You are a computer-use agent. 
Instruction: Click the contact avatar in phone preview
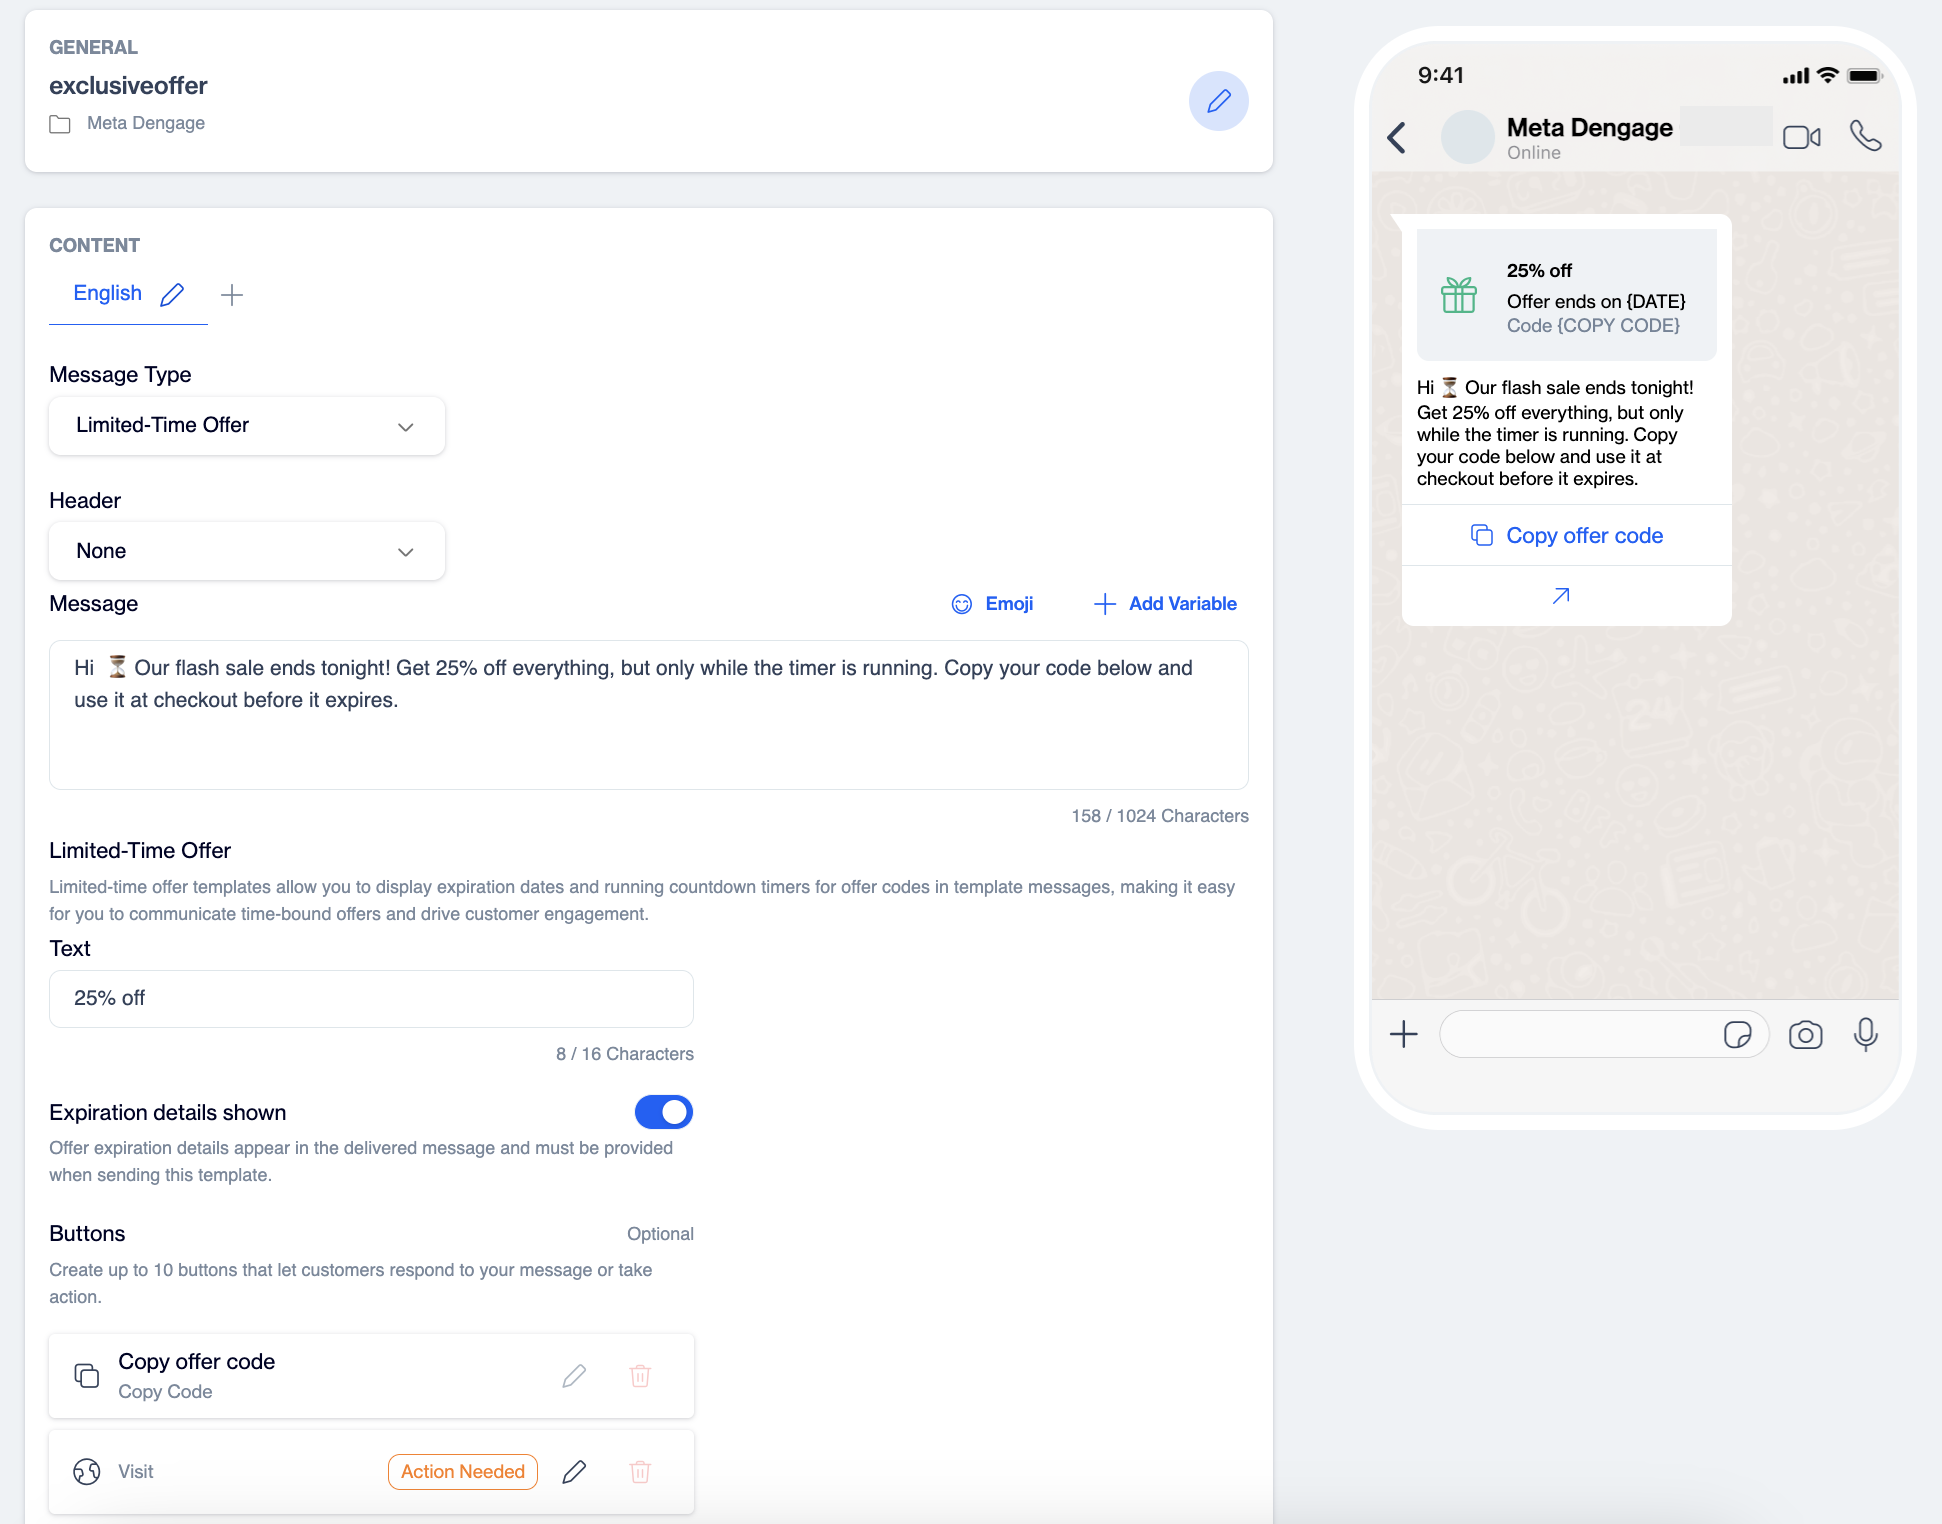pos(1468,137)
